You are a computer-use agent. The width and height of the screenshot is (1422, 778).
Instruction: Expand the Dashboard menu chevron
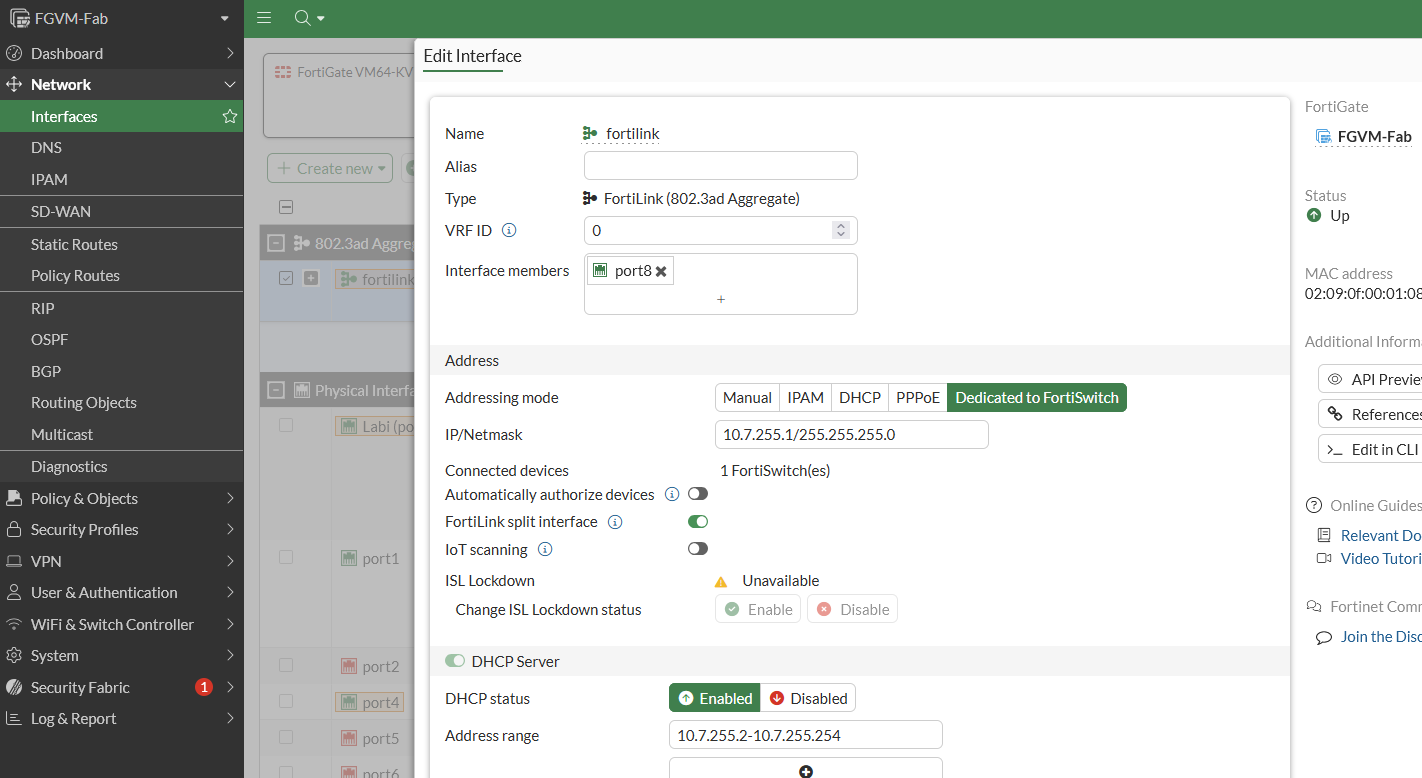[x=230, y=53]
